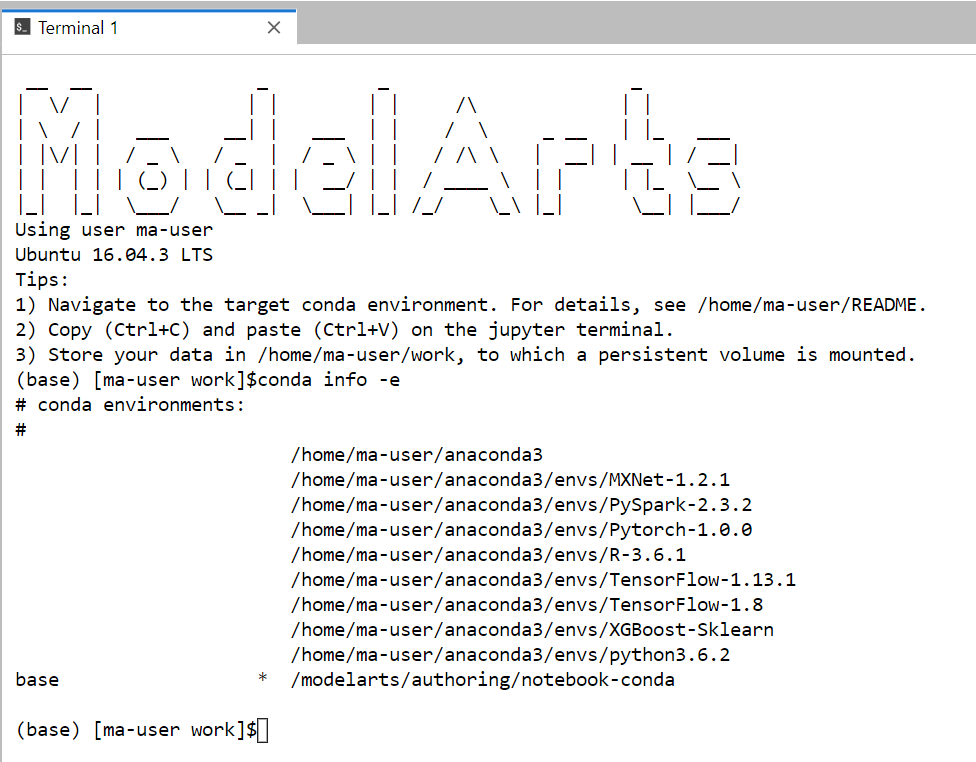The image size is (976, 762).
Task: Click the '/home/ma-user/README.' path in tips
Action: (x=812, y=305)
